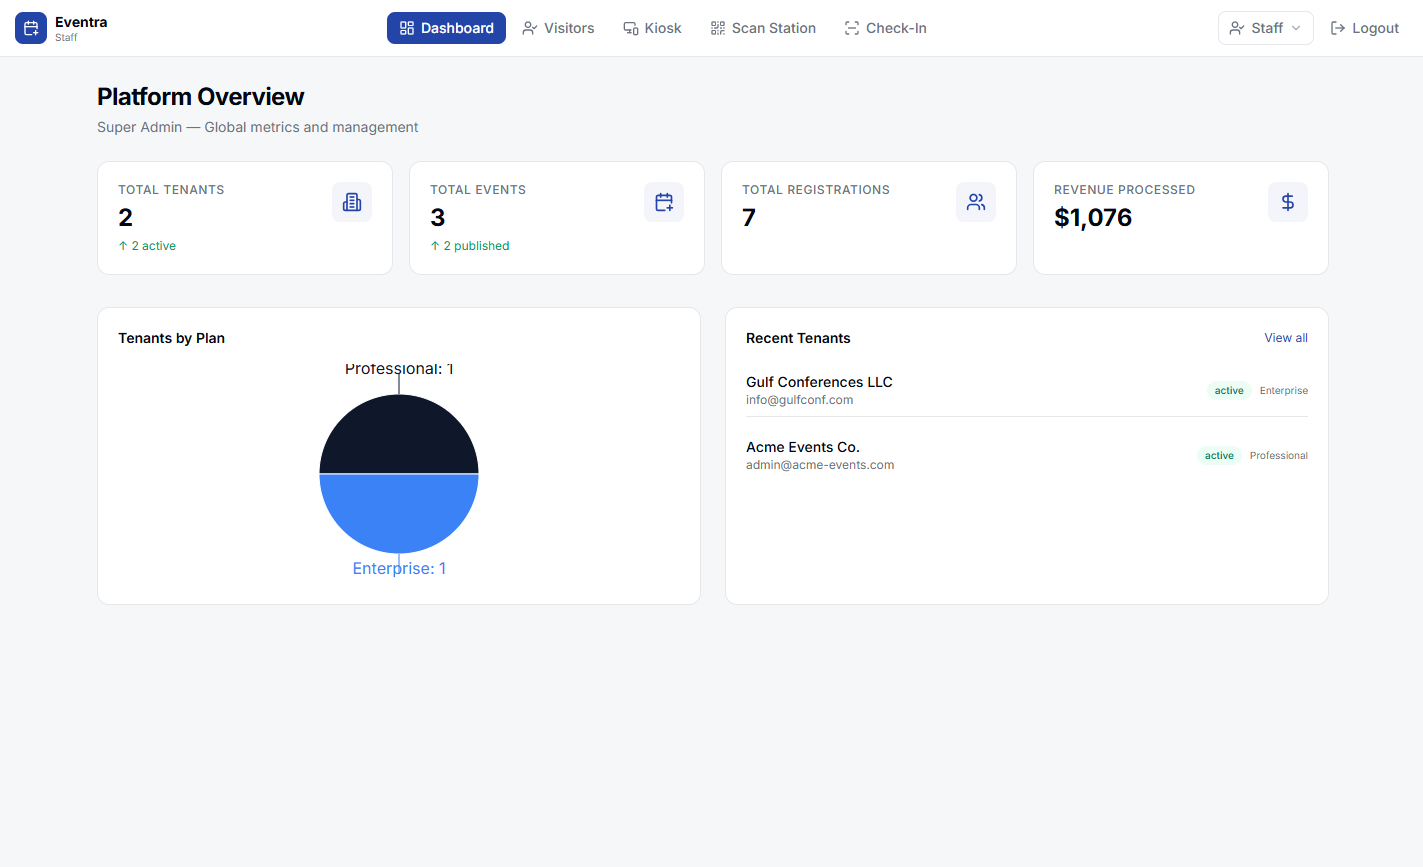Click the Professional plan label of Acme Events
This screenshot has height=867, width=1423.
[x=1279, y=456]
